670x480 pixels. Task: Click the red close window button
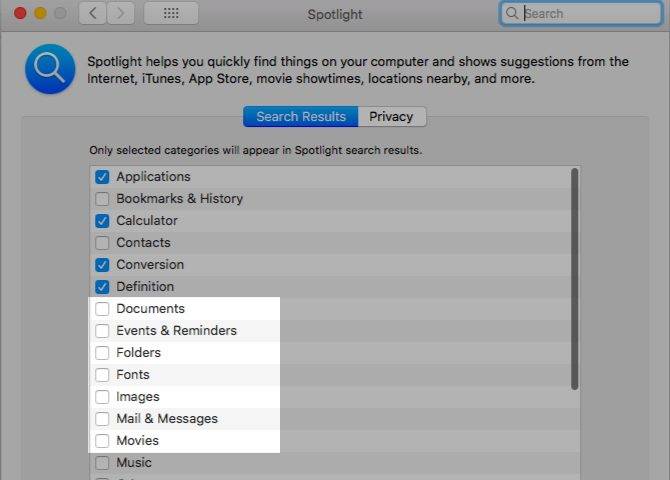20,13
